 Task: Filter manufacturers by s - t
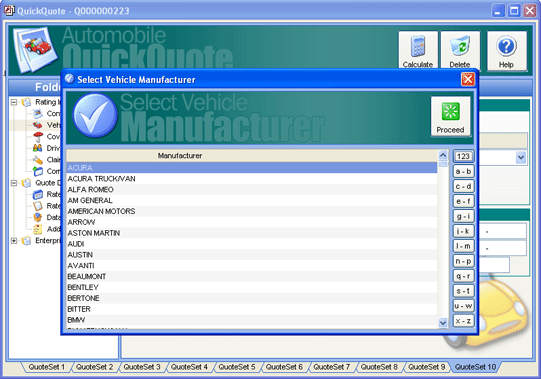(463, 291)
